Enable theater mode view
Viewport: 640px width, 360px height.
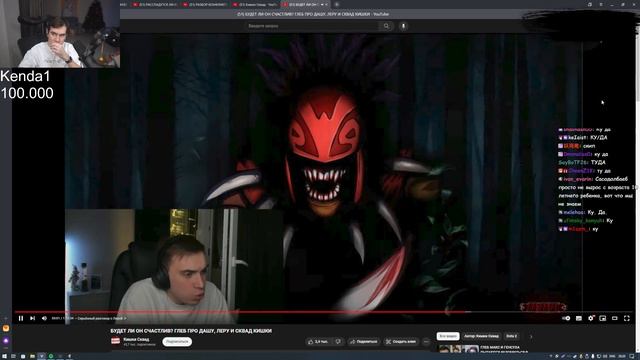coord(615,318)
